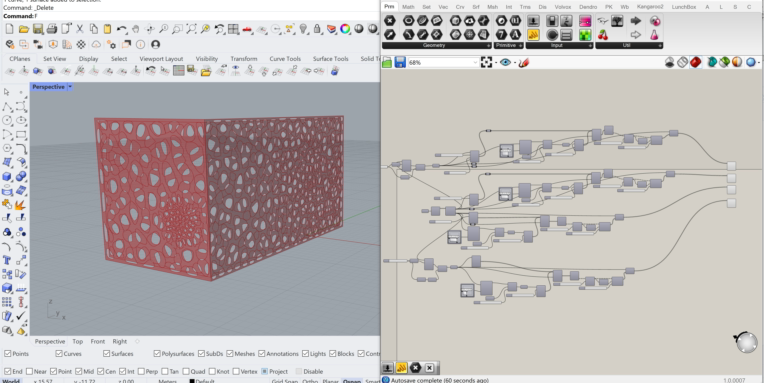Image resolution: width=764 pixels, height=383 pixels.
Task: Enable the Near object snap
Action: (29, 371)
